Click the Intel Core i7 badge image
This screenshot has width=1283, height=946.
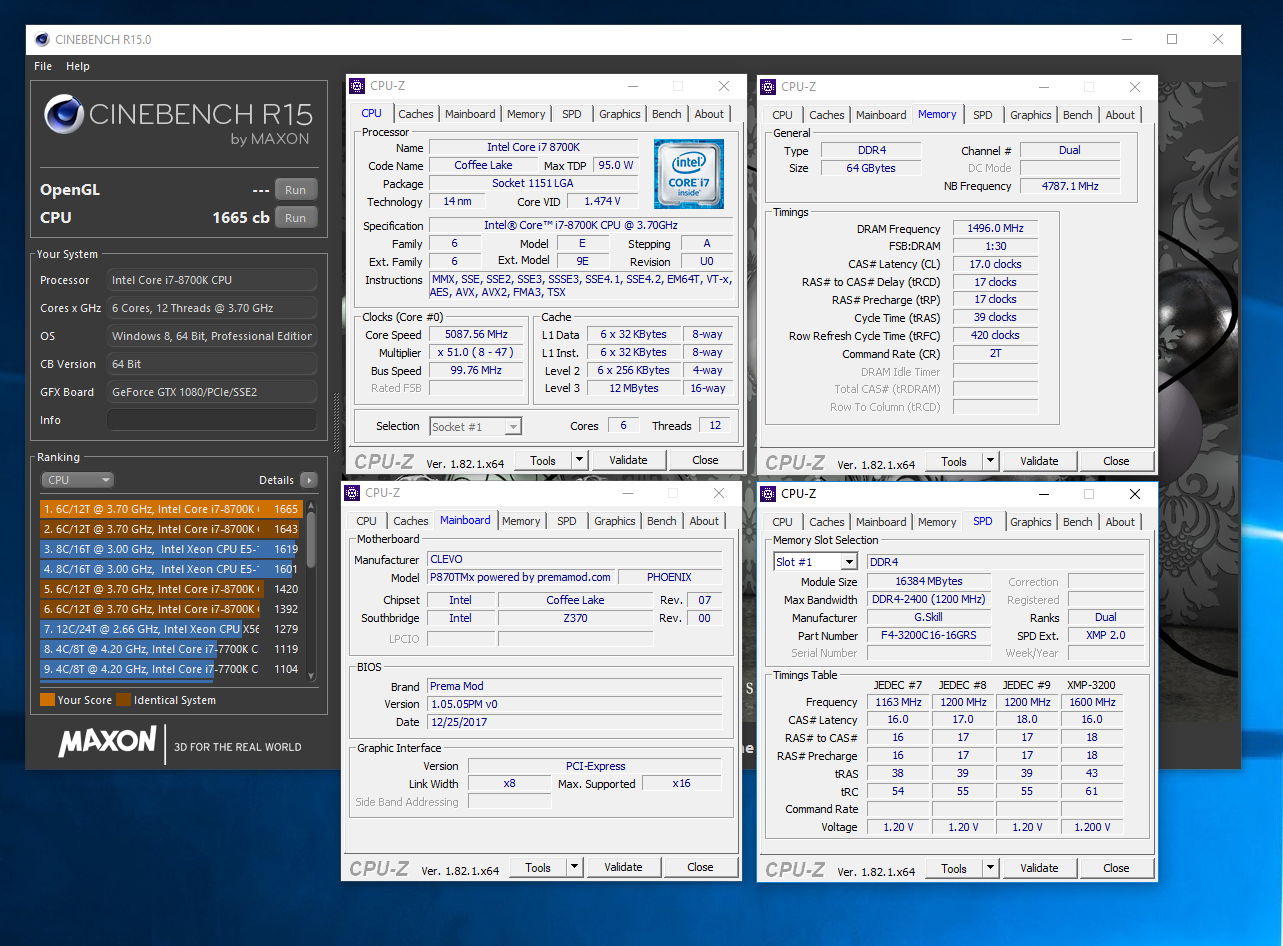(x=688, y=173)
